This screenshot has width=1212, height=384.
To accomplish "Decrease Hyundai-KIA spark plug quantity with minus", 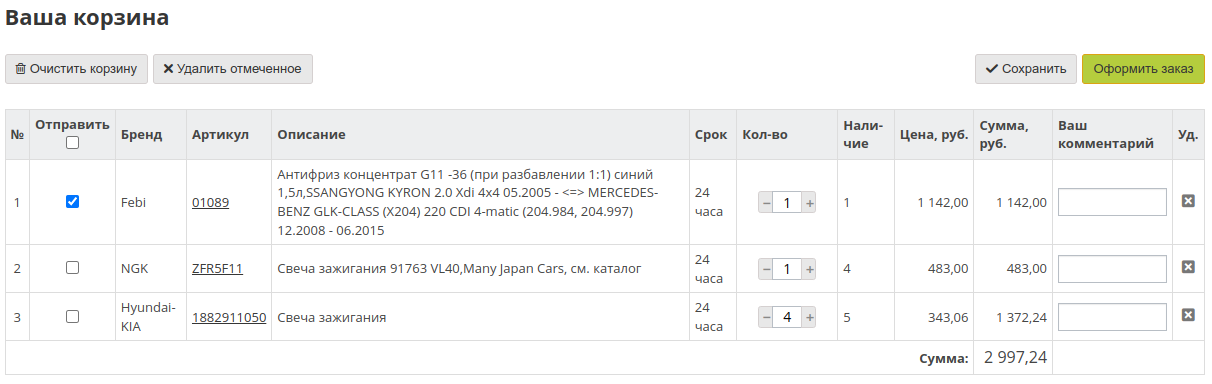I will (x=766, y=317).
